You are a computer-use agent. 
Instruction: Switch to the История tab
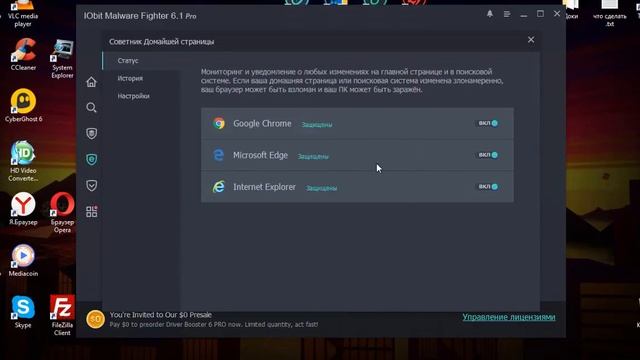tap(130, 78)
